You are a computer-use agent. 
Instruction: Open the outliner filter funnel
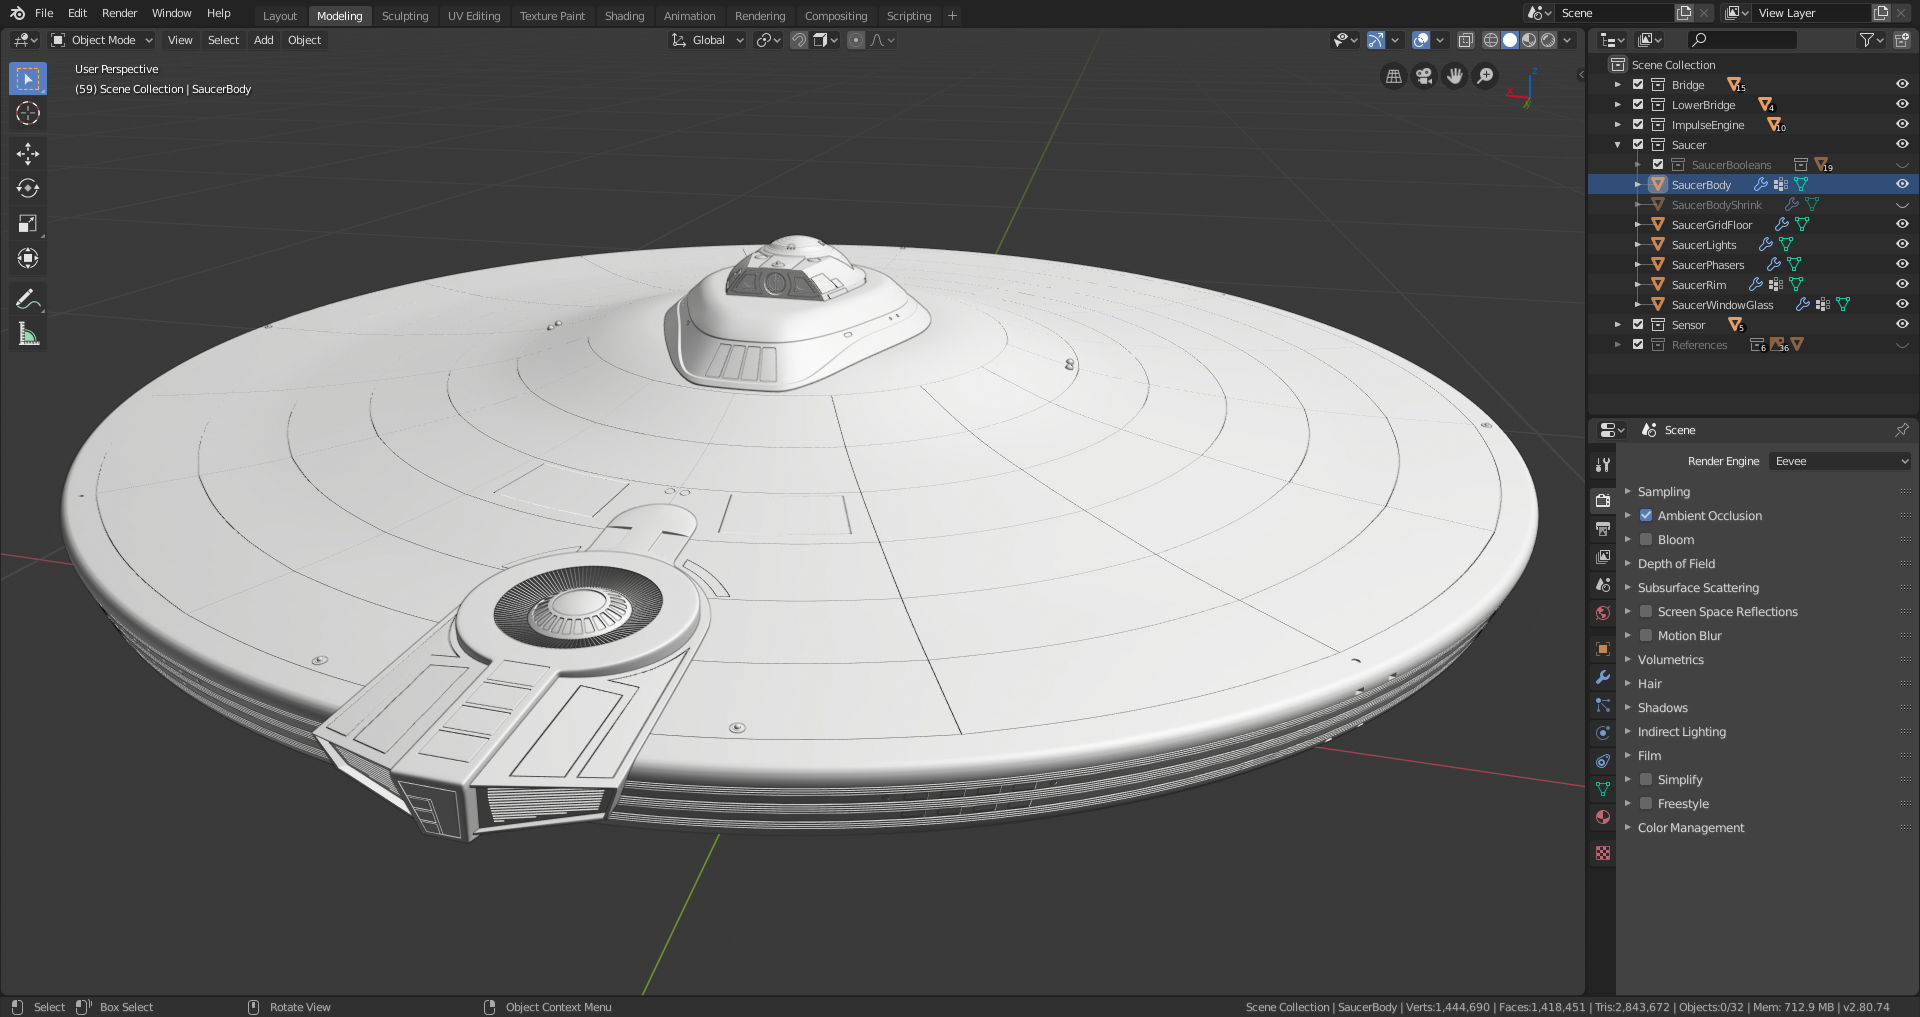(1866, 40)
